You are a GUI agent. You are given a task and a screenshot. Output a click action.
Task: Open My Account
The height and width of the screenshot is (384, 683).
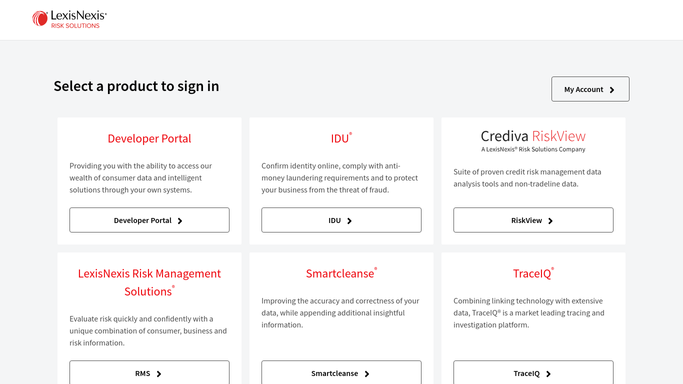click(590, 89)
